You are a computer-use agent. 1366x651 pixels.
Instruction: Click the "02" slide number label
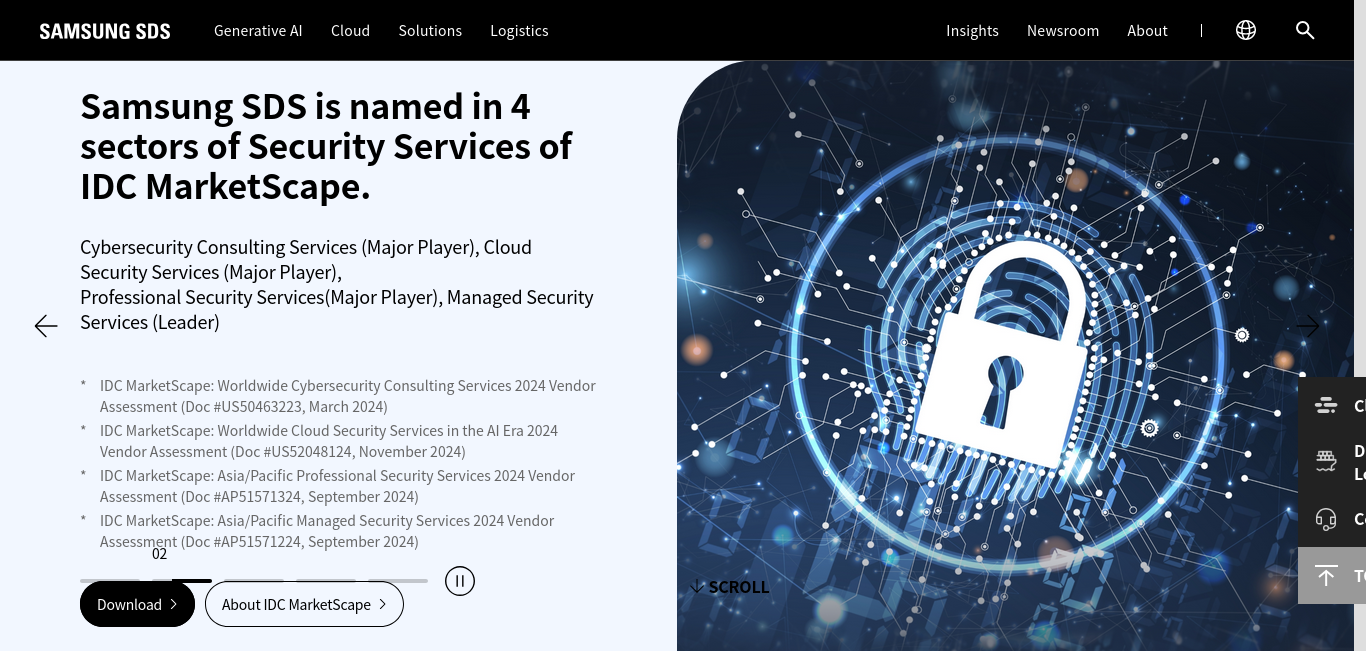pos(160,554)
